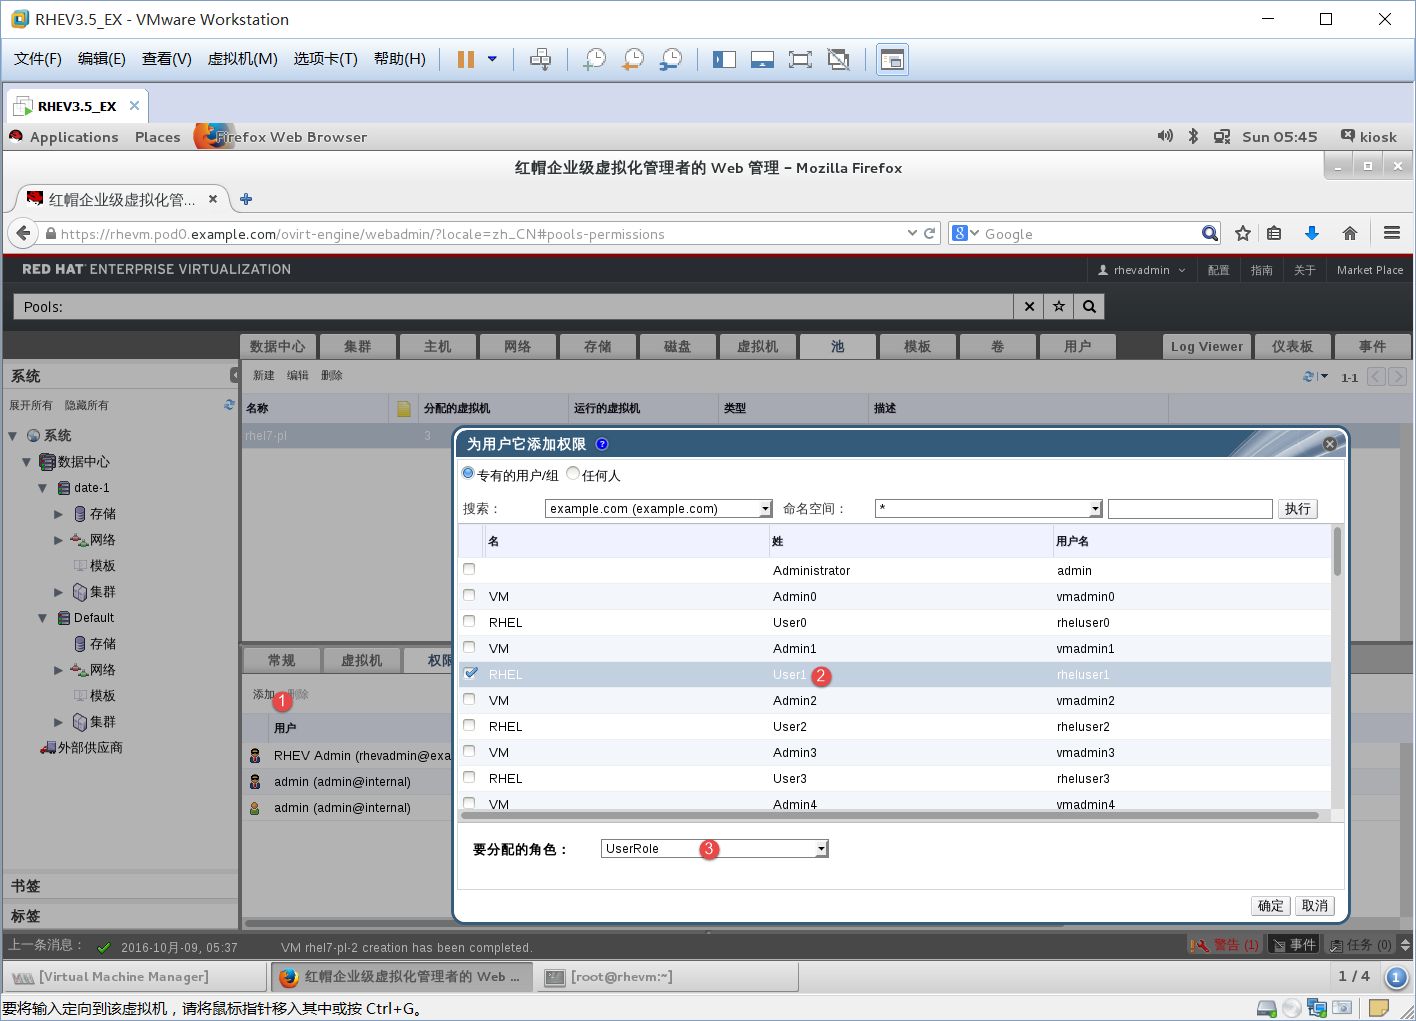
Task: Open Firefox hamburger menu
Action: [x=1391, y=233]
